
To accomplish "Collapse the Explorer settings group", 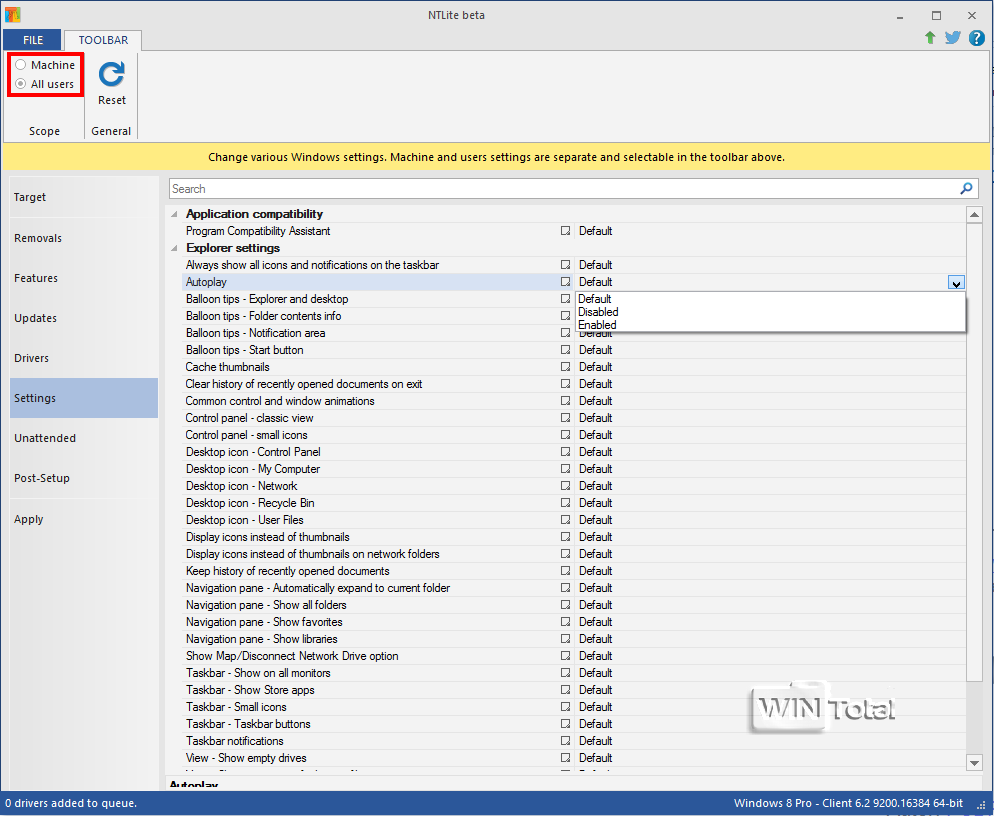I will 175,248.
